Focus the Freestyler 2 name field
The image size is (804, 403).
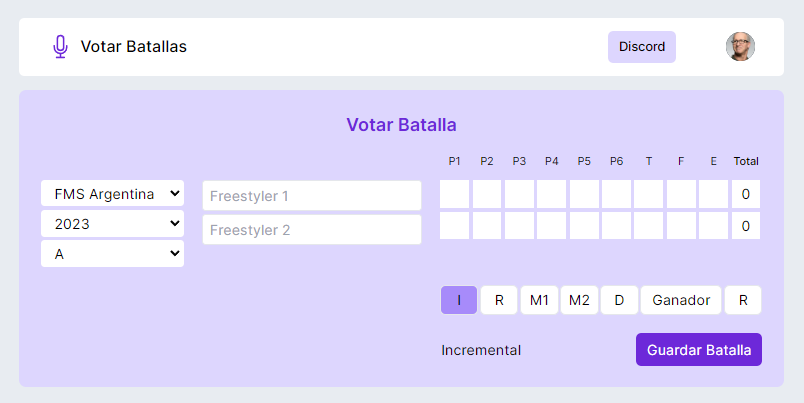pos(311,230)
